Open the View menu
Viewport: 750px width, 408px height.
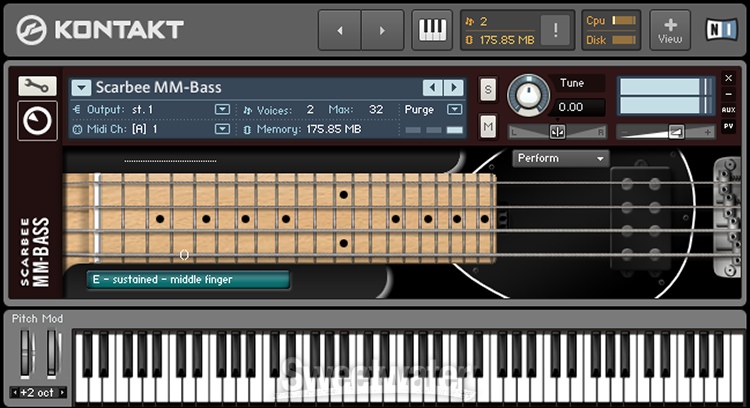[x=670, y=30]
